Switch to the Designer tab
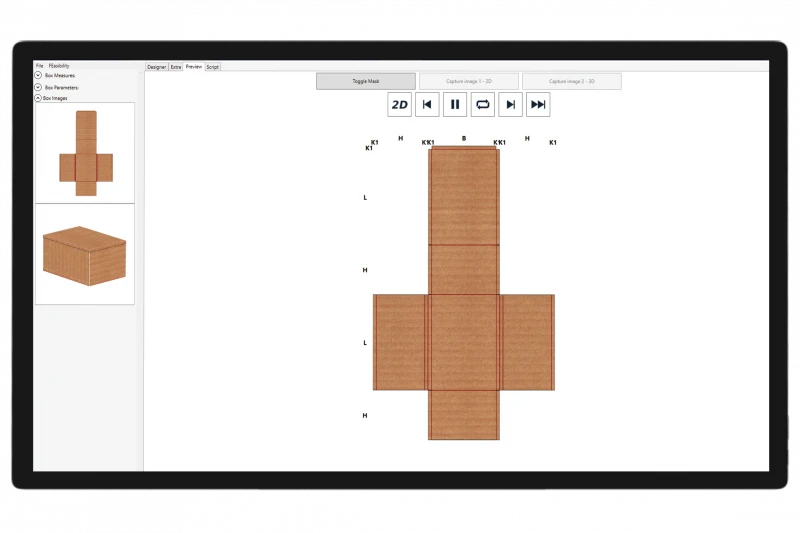This screenshot has width=800, height=533. point(157,67)
